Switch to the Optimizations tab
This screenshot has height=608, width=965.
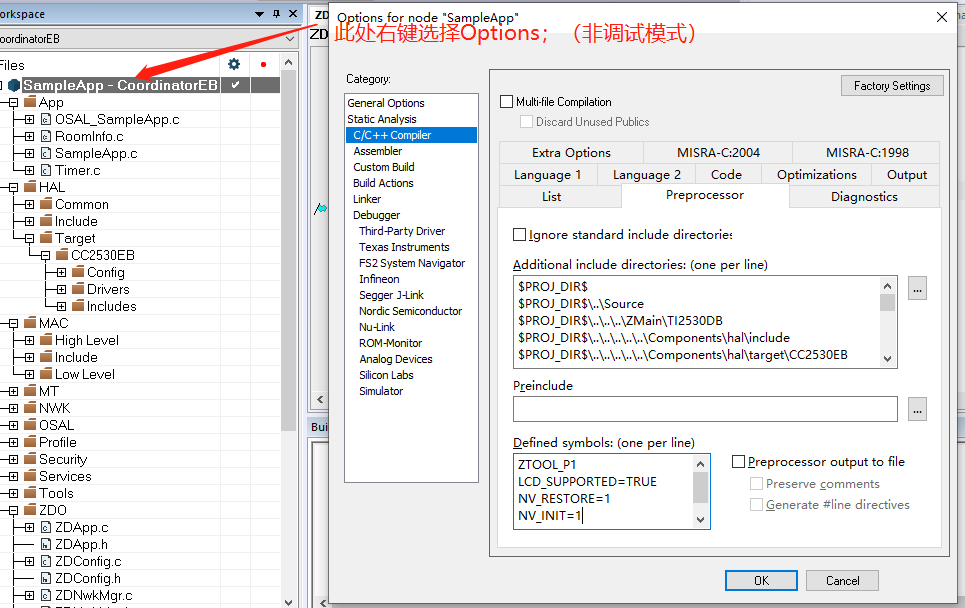[x=817, y=175]
